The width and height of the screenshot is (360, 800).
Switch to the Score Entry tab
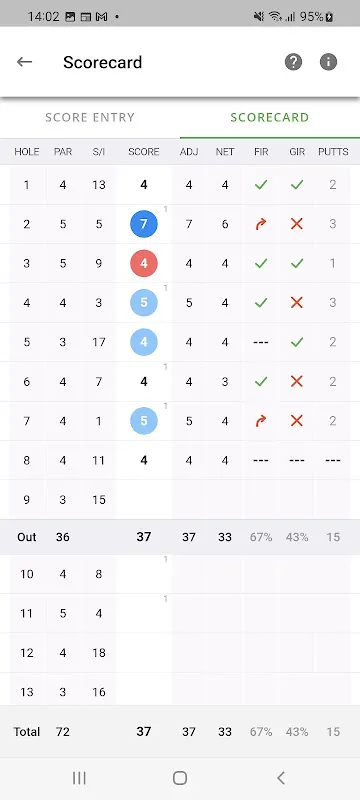pyautogui.click(x=90, y=117)
